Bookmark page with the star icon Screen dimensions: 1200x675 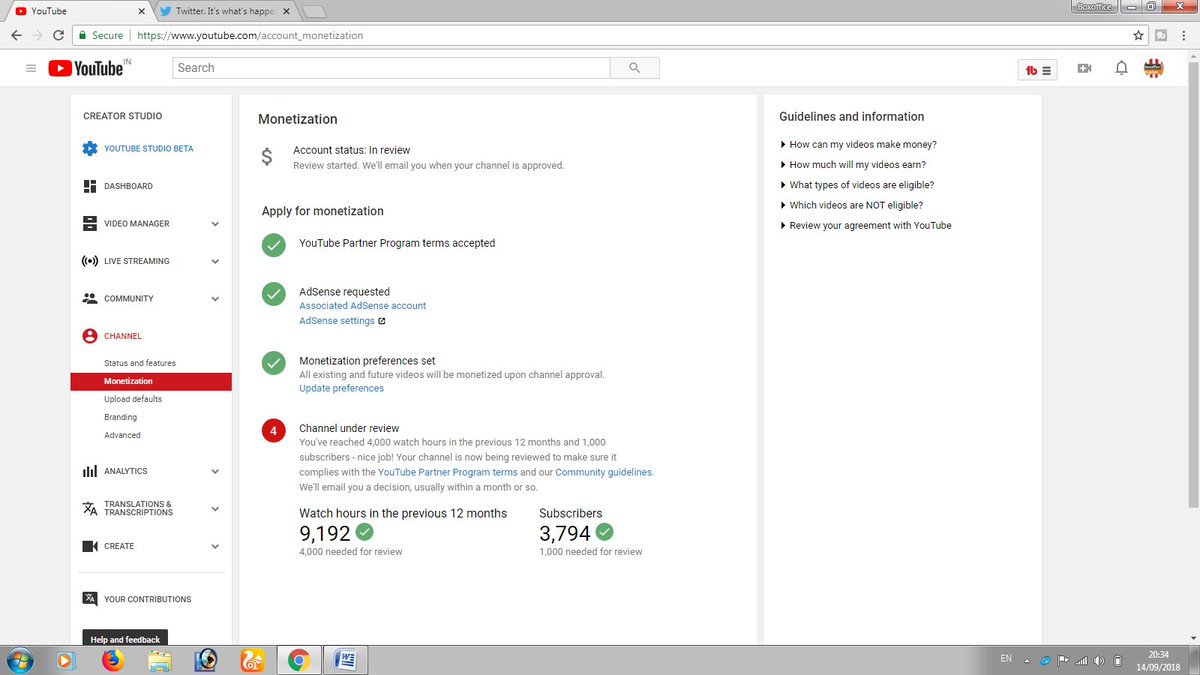click(x=1138, y=35)
